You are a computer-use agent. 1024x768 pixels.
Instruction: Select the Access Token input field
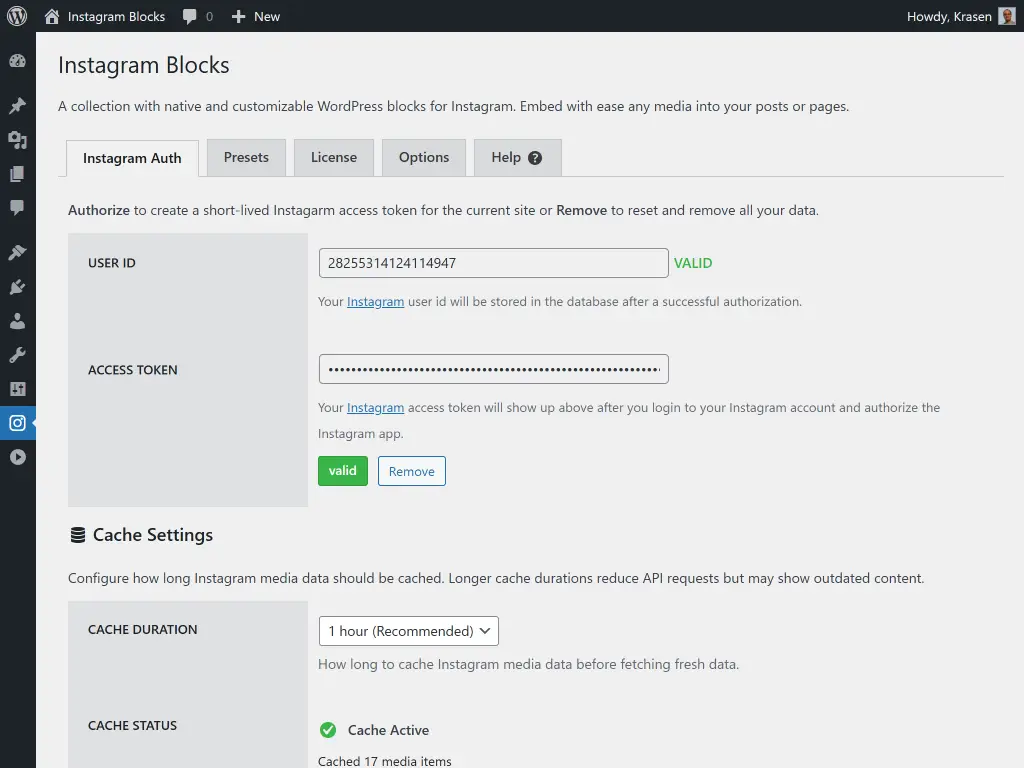pos(493,368)
